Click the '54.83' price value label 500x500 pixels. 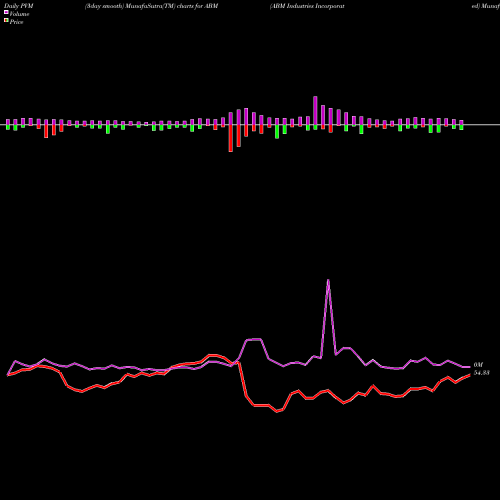click(x=482, y=373)
